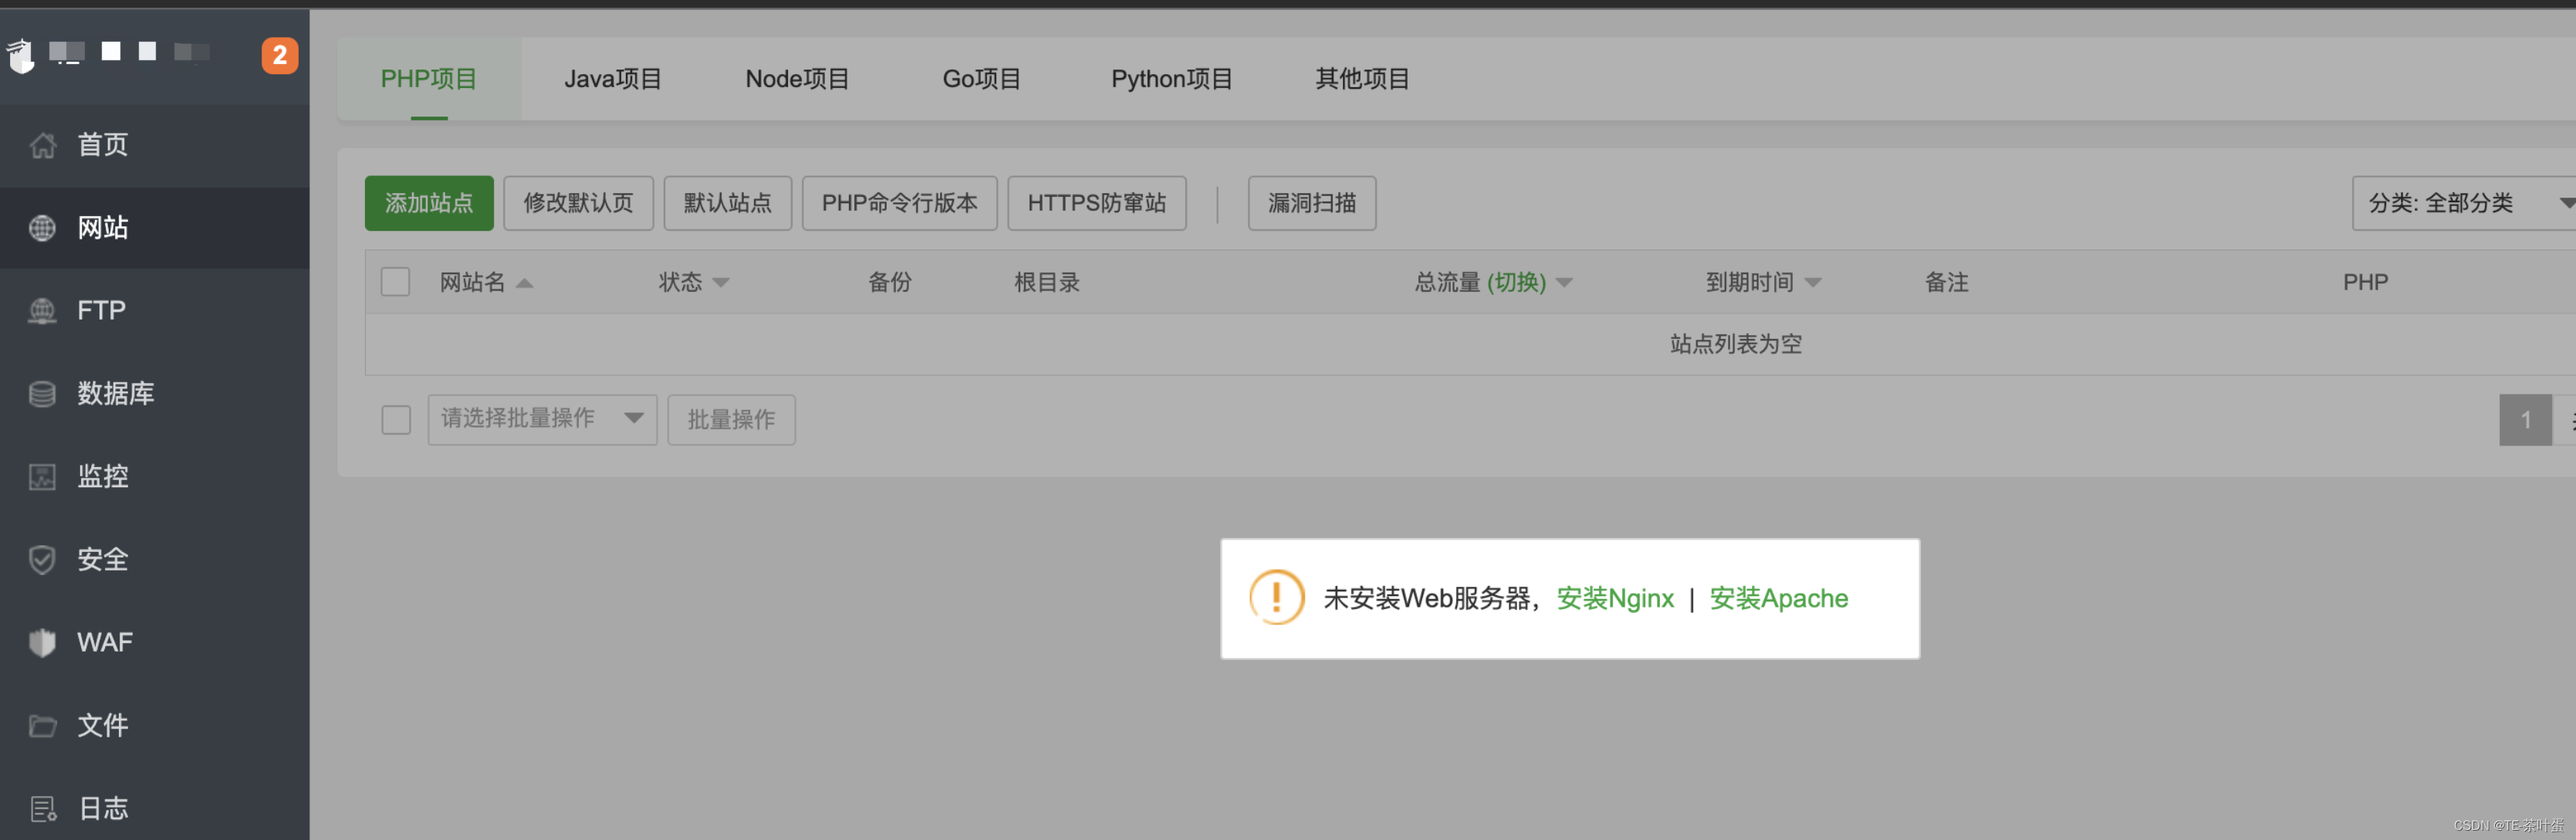Open the WAF firewall panel
Image resolution: width=2576 pixels, height=840 pixels.
(104, 641)
